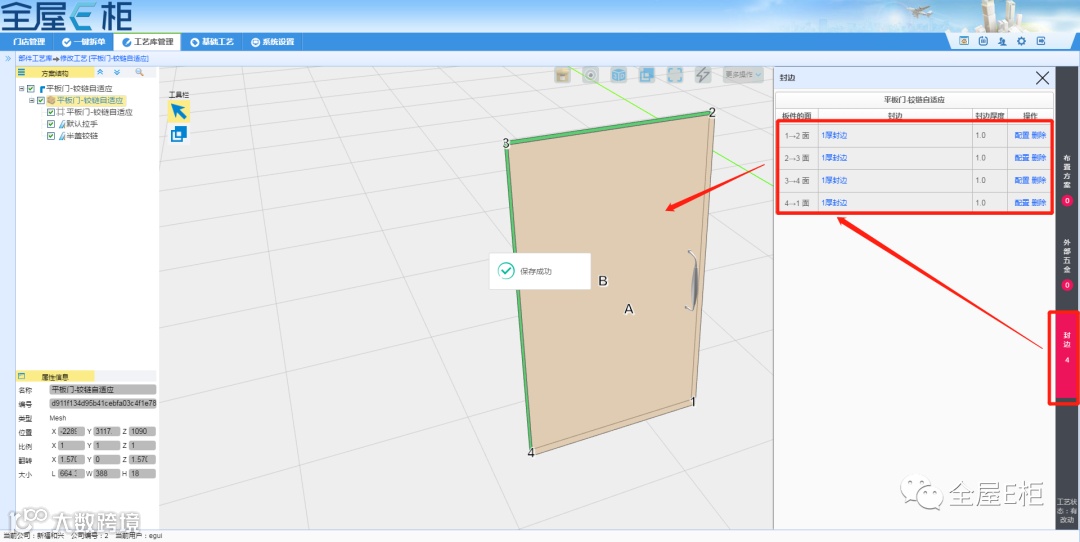Click the first screen icon in top-right header
1080x542 pixels.
click(964, 41)
